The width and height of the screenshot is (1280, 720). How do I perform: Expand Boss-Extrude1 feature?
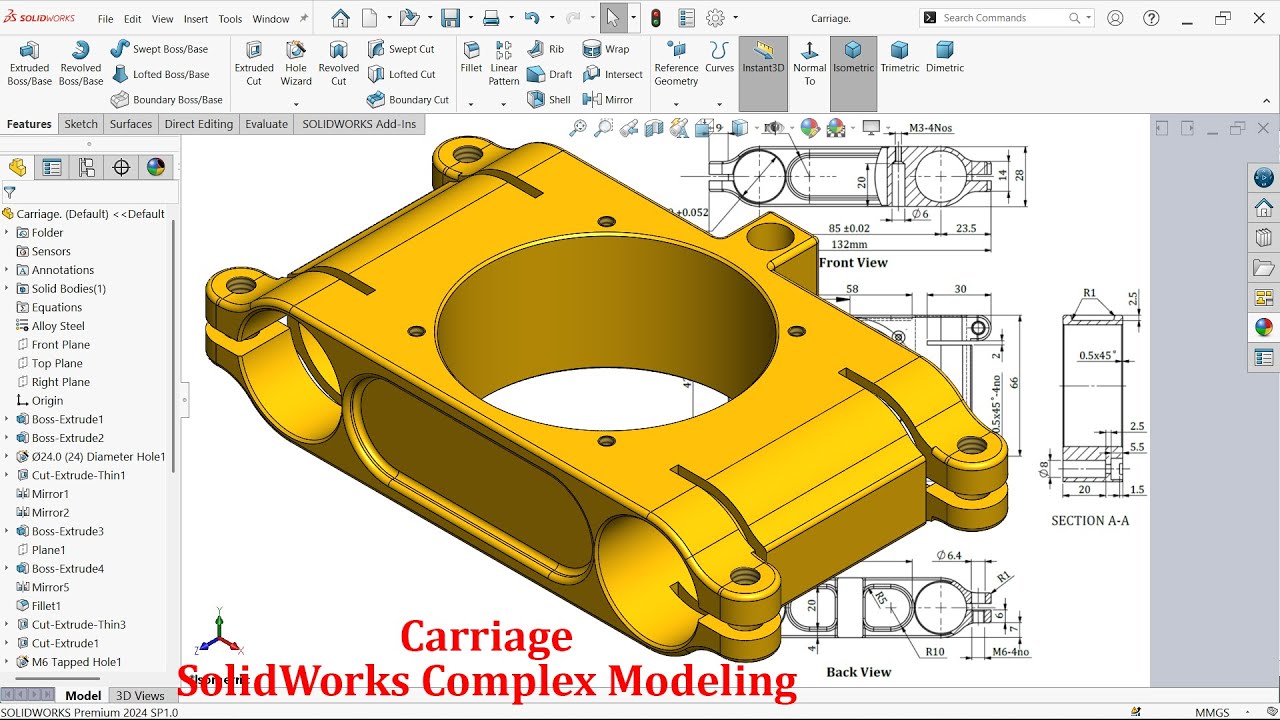[x=6, y=419]
